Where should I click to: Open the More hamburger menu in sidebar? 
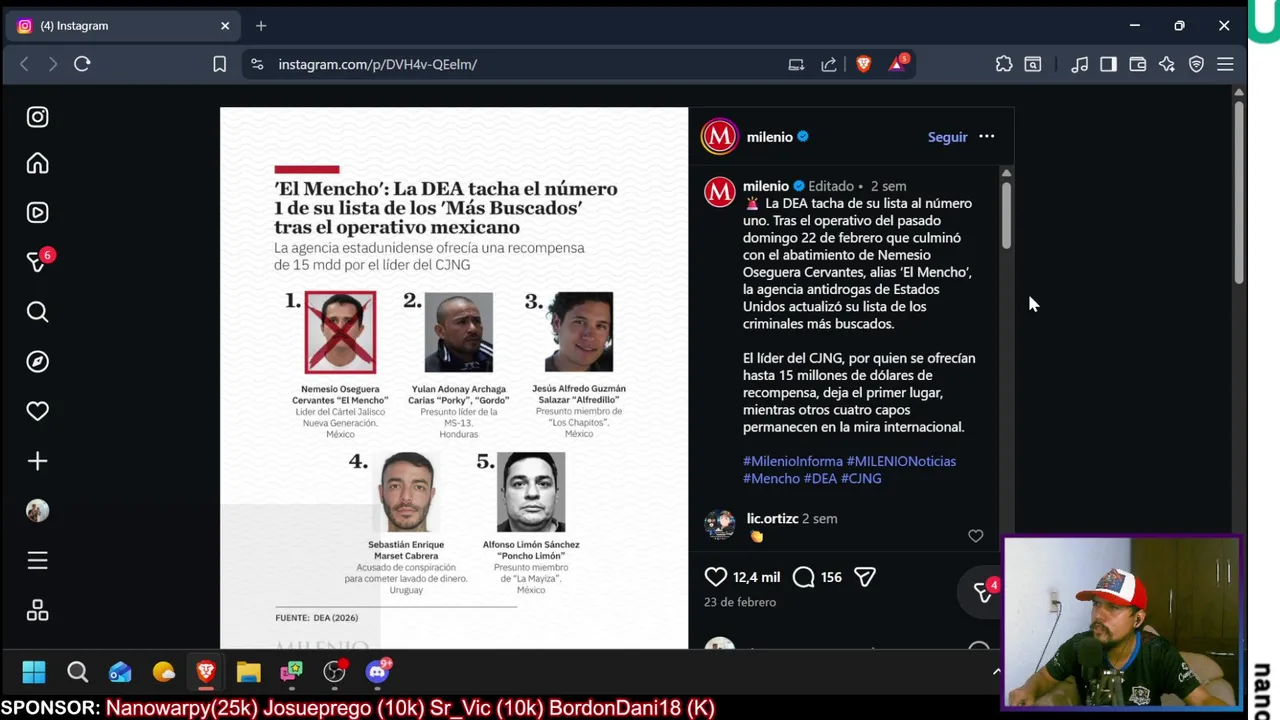(37, 560)
